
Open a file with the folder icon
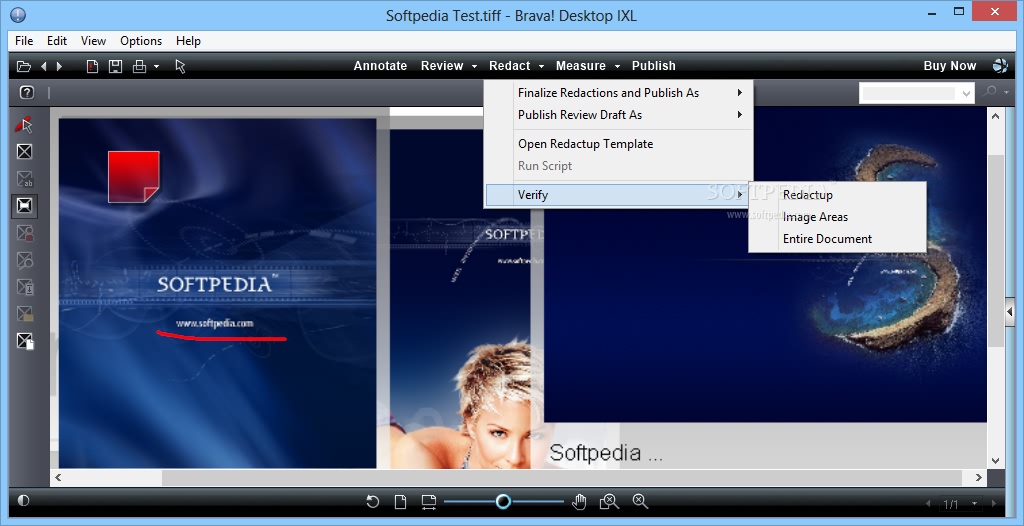tap(24, 66)
